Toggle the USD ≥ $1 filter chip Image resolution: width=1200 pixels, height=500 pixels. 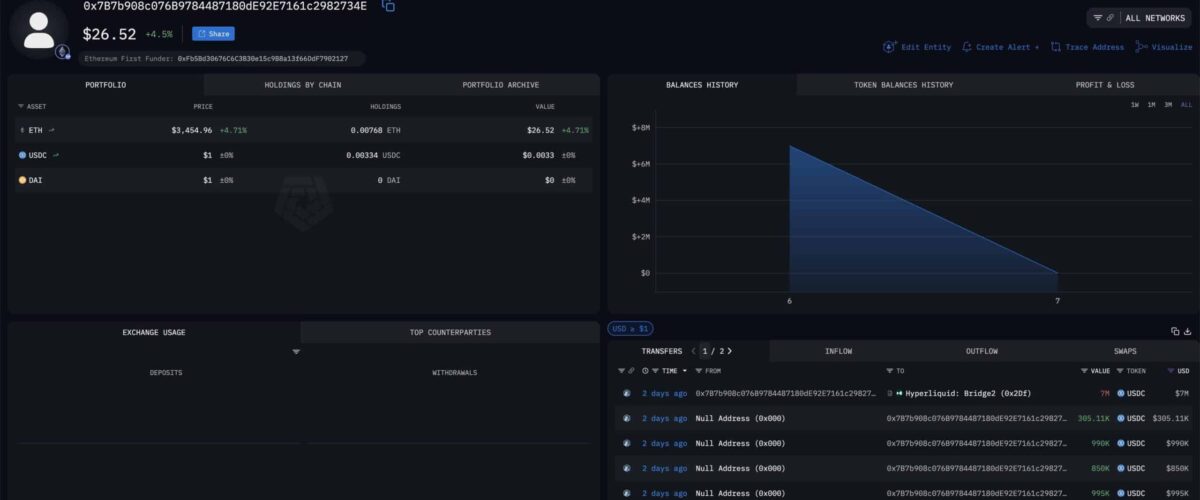pyautogui.click(x=630, y=328)
